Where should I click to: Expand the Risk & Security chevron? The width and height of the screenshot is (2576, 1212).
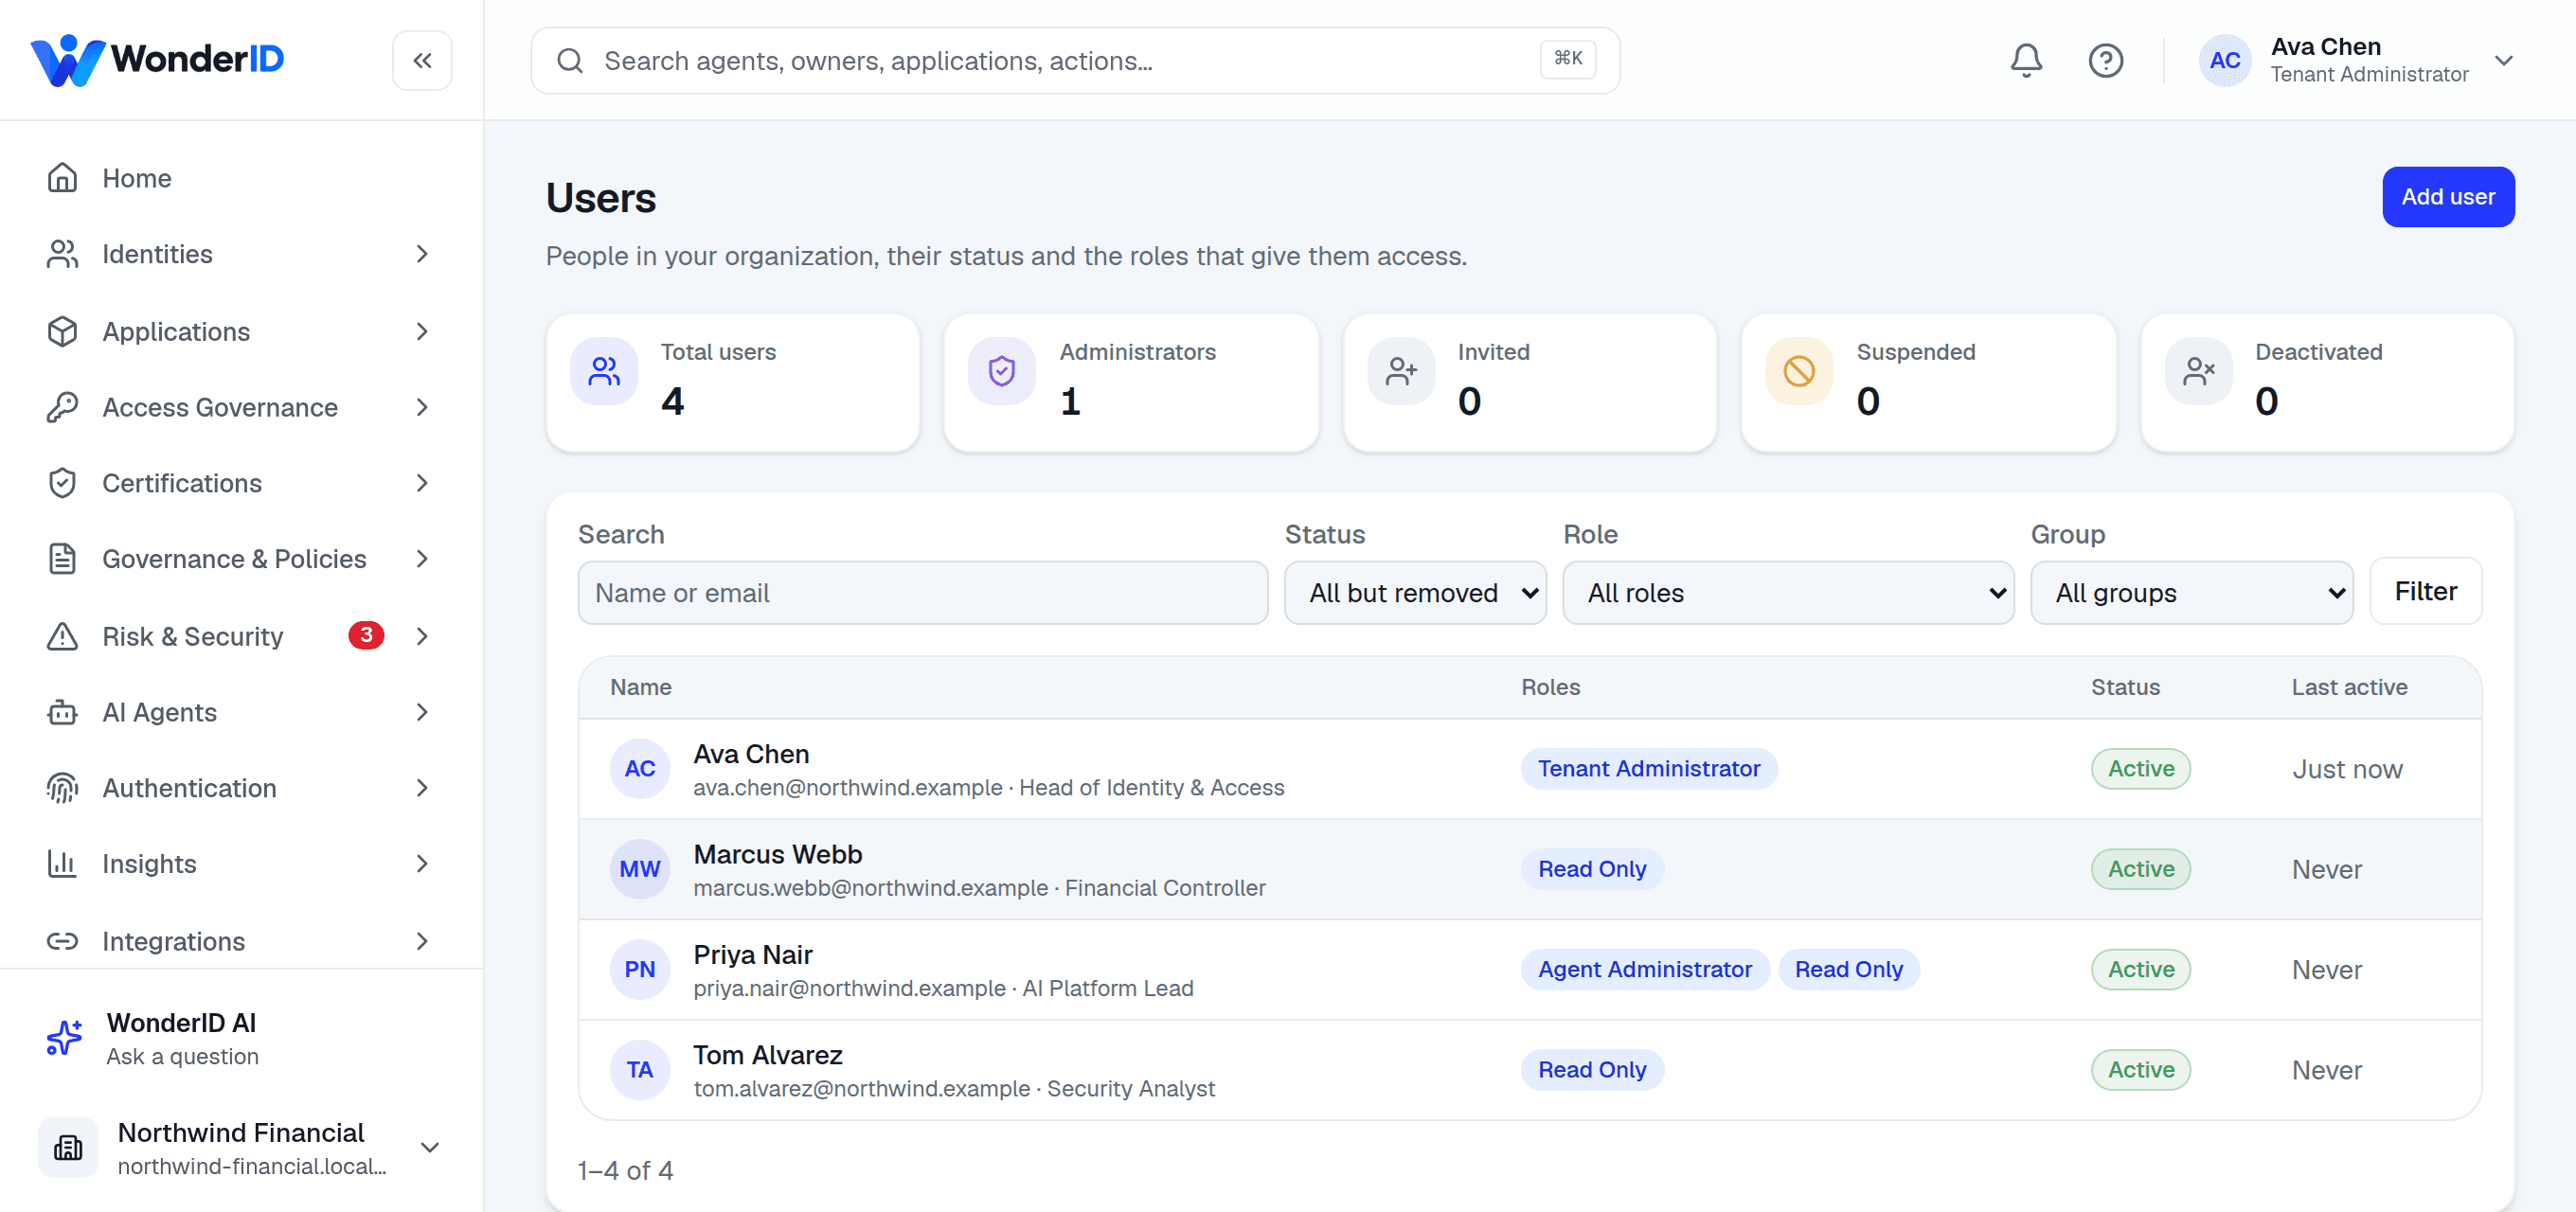pyautogui.click(x=422, y=636)
